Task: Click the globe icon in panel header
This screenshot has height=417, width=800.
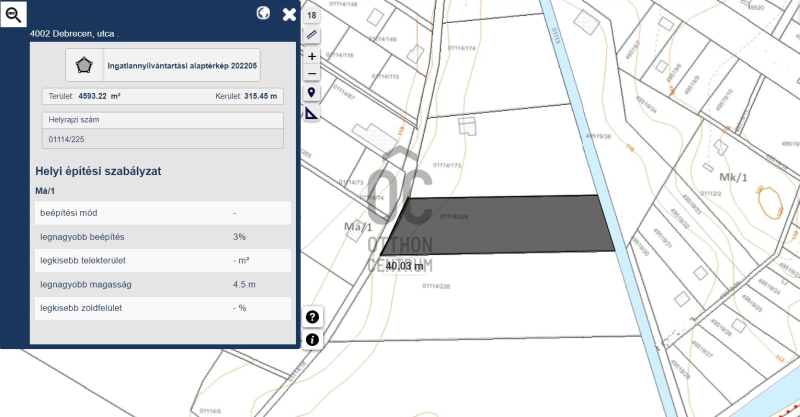Action: pos(264,14)
